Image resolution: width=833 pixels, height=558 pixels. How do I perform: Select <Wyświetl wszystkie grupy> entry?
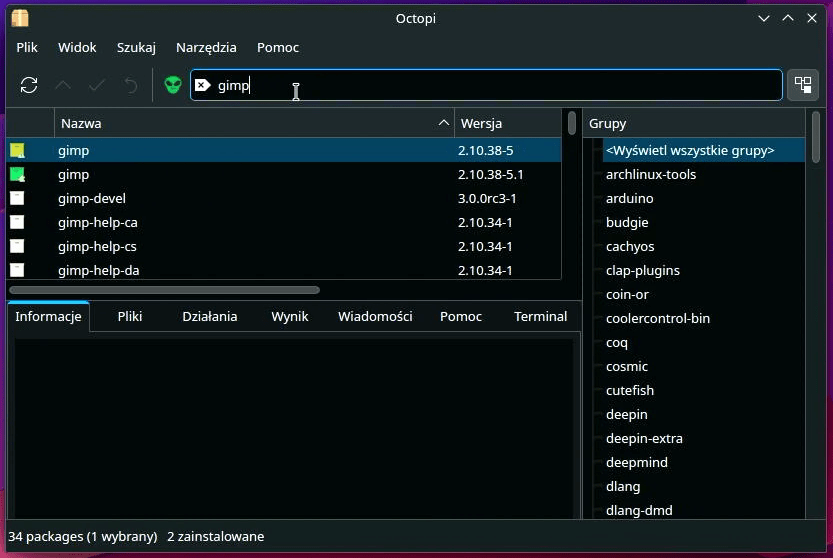point(703,150)
